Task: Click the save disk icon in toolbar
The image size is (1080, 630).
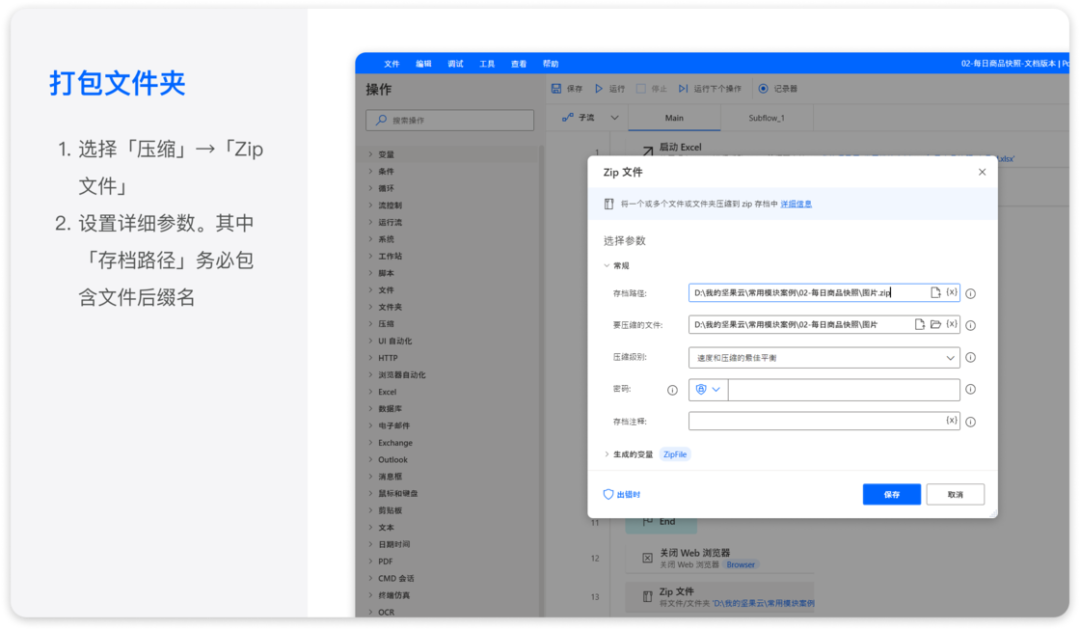Action: [x=556, y=88]
